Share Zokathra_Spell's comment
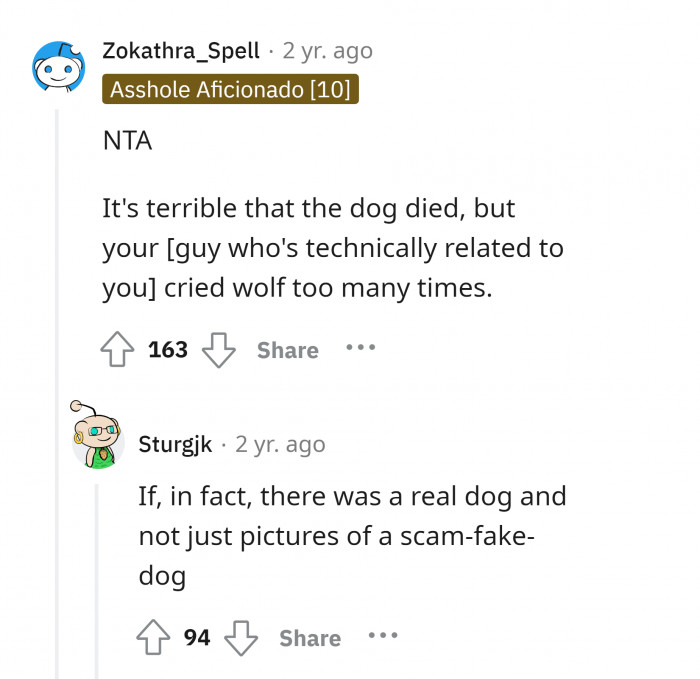The width and height of the screenshot is (700, 679). tap(287, 350)
